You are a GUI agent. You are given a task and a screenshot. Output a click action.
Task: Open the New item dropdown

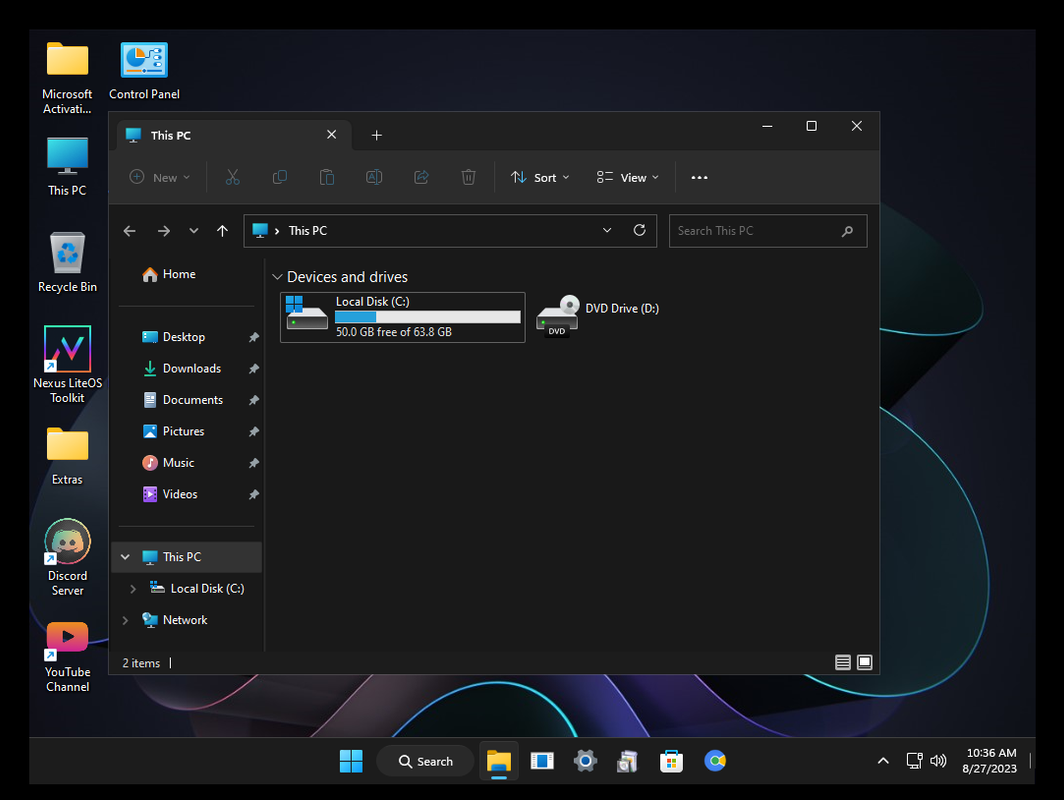coord(160,177)
